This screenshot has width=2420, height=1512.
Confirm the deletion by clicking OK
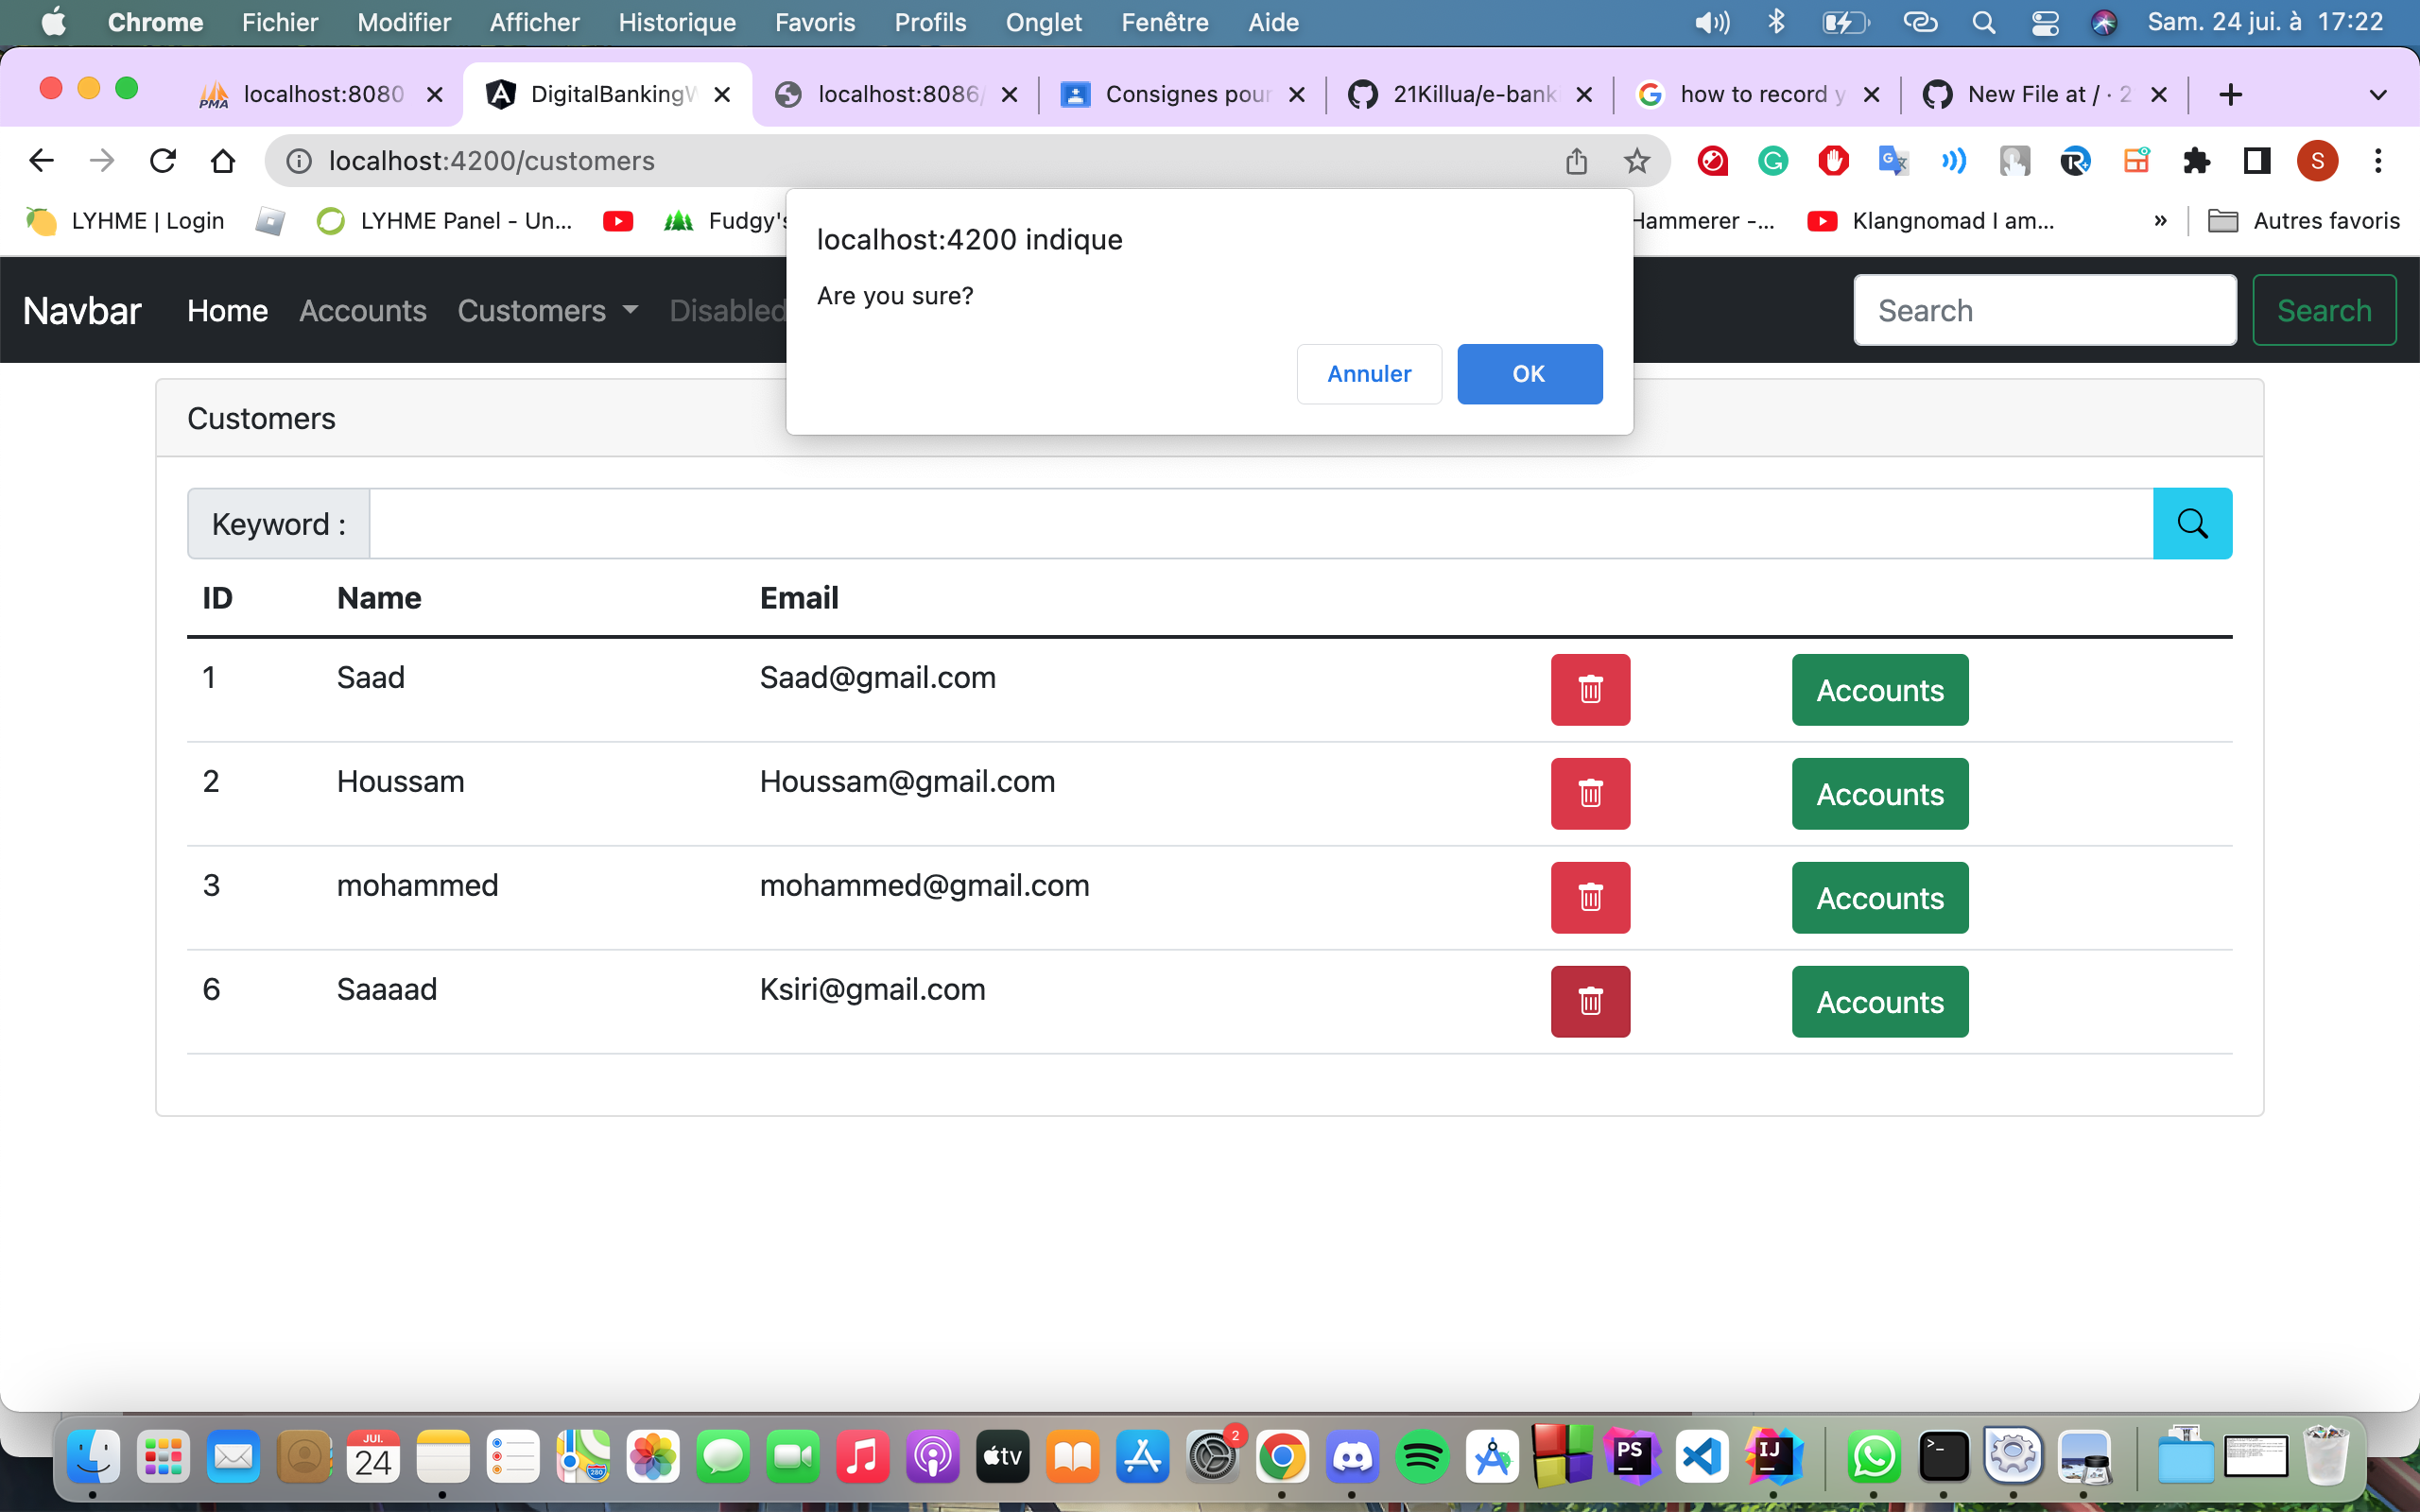pyautogui.click(x=1528, y=373)
